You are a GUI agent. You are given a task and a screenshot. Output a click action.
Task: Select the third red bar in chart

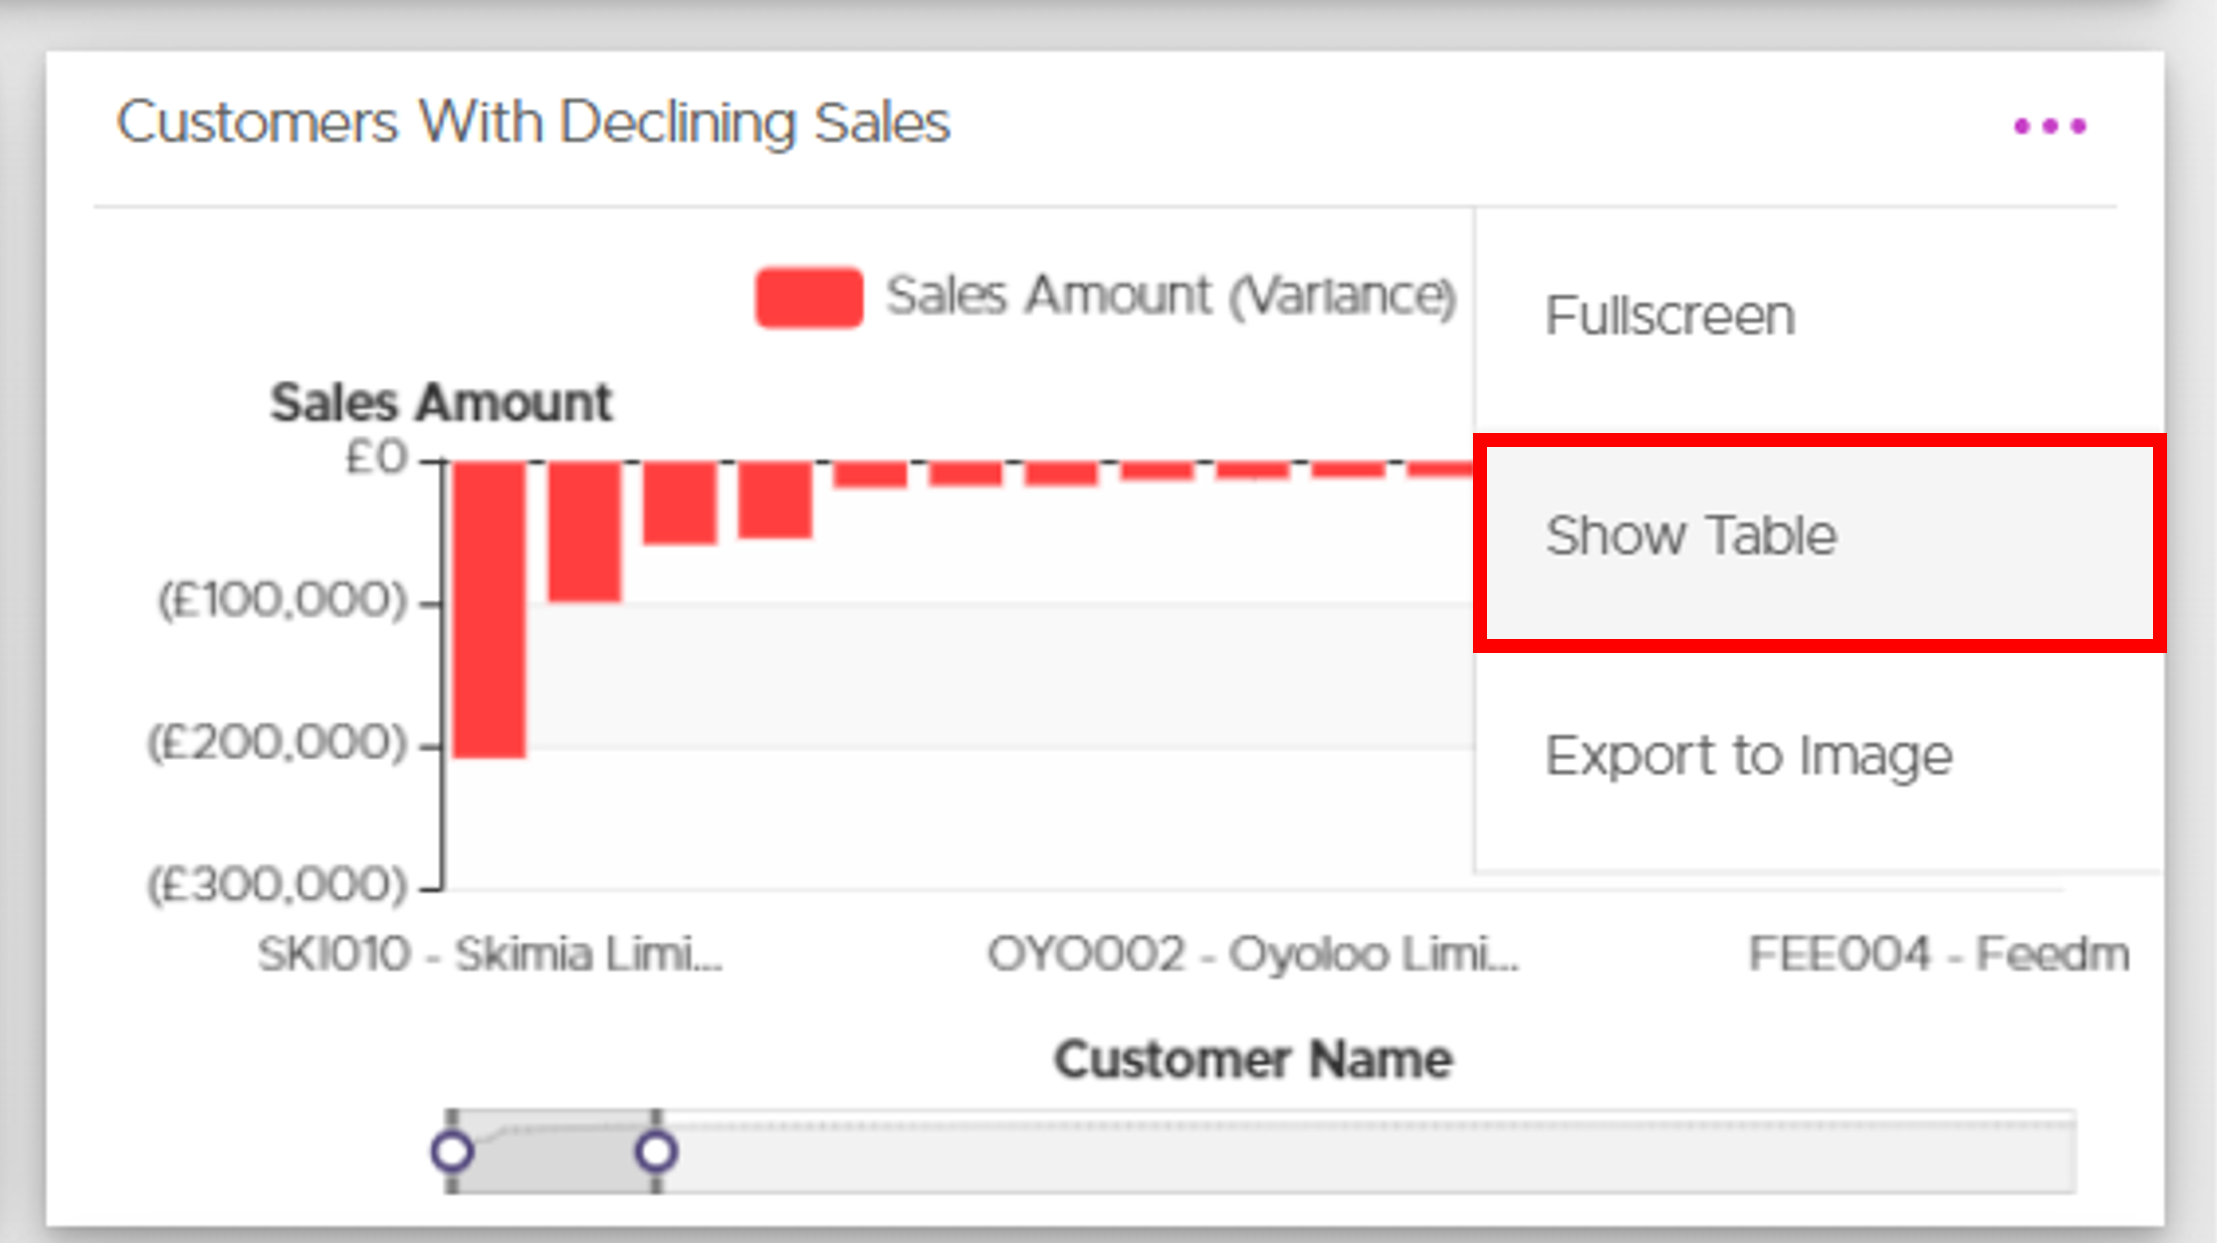680,503
